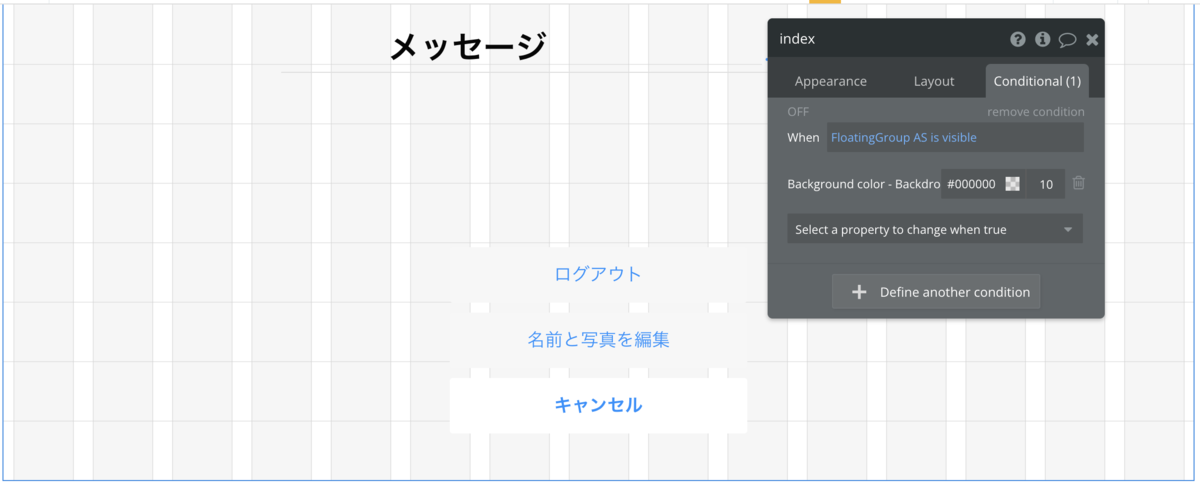This screenshot has width=1200, height=484.
Task: Click the index panel title
Action: 798,39
